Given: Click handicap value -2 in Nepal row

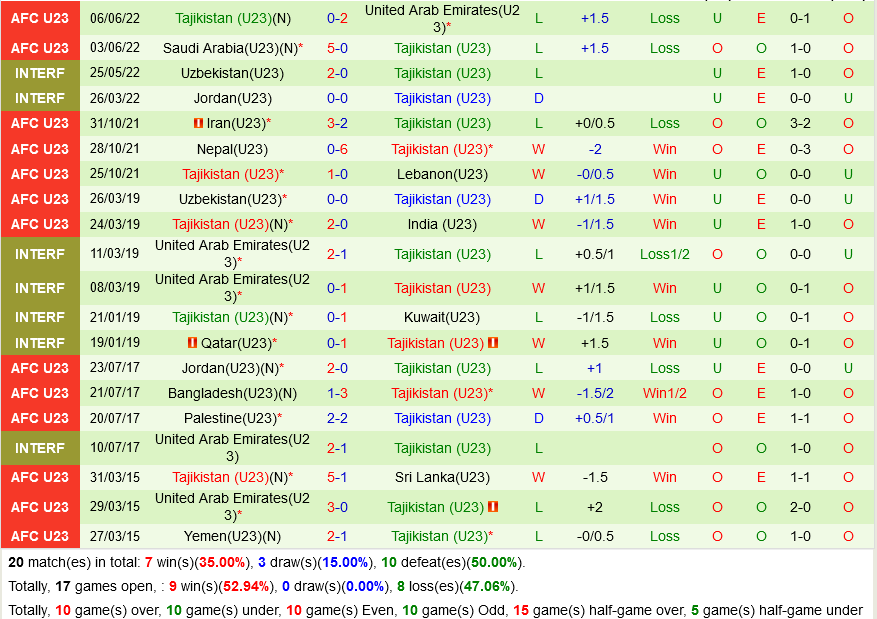Looking at the screenshot, I should coord(595,149).
